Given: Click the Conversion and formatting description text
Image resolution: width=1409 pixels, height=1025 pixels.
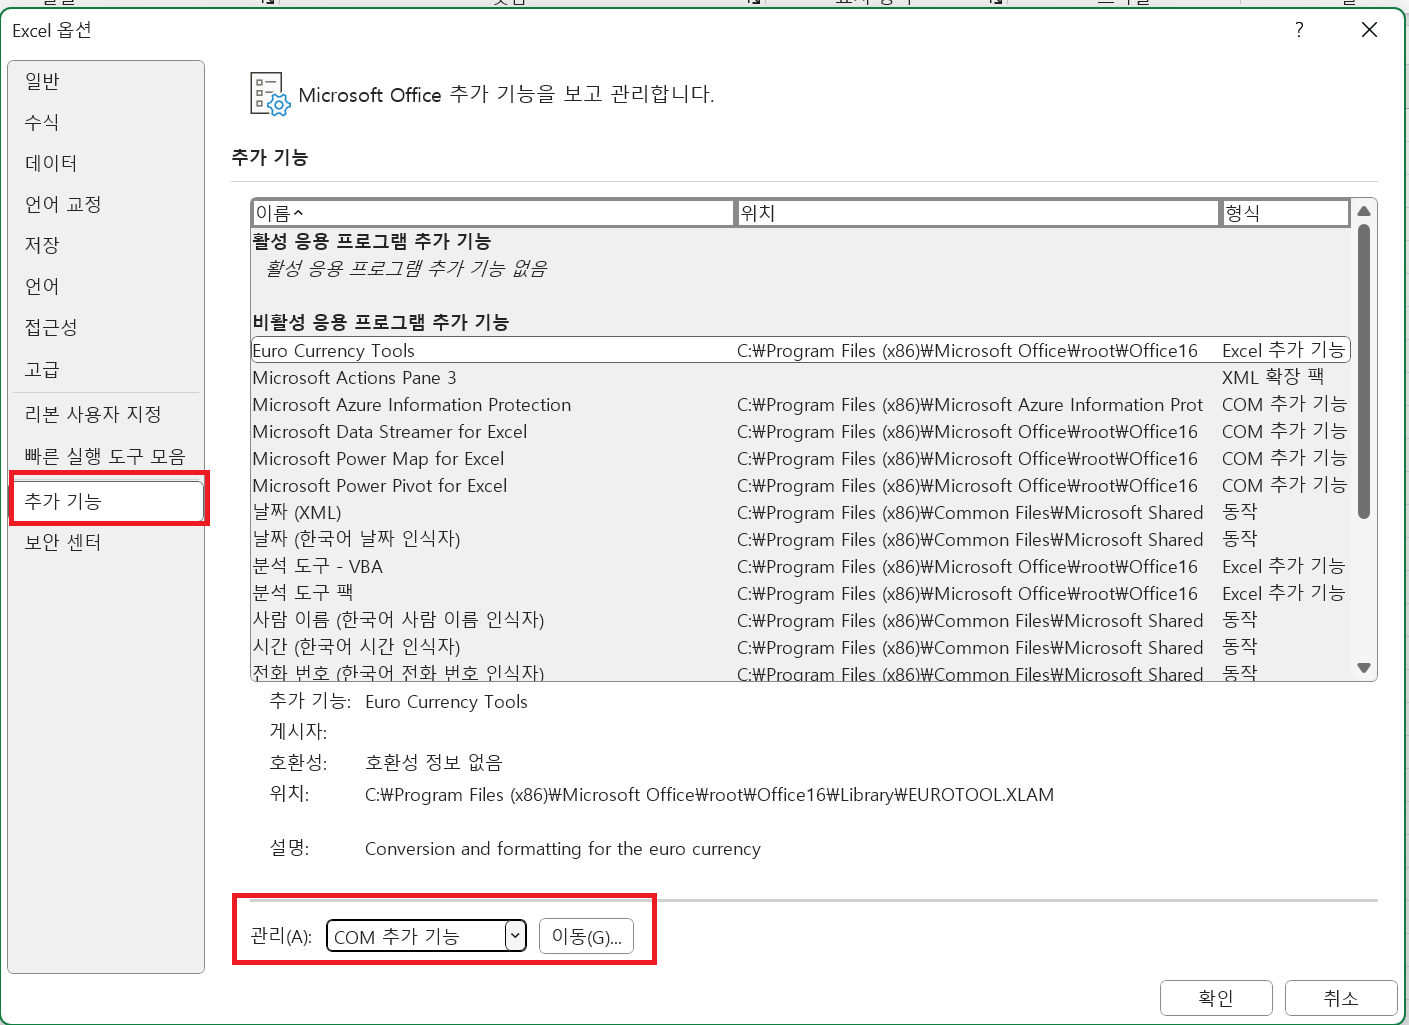Looking at the screenshot, I should (x=563, y=849).
